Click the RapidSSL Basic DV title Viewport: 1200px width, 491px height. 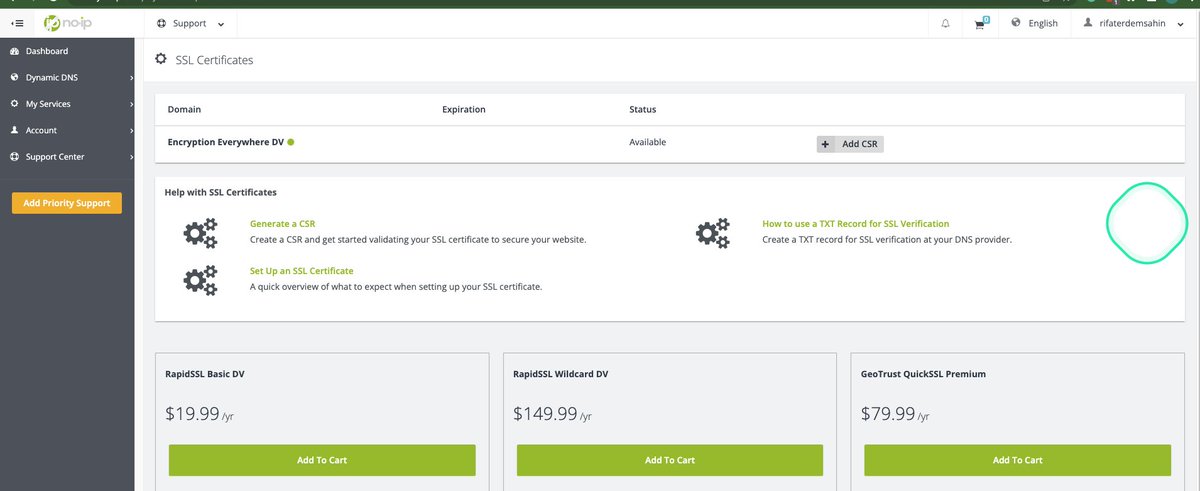(205, 374)
